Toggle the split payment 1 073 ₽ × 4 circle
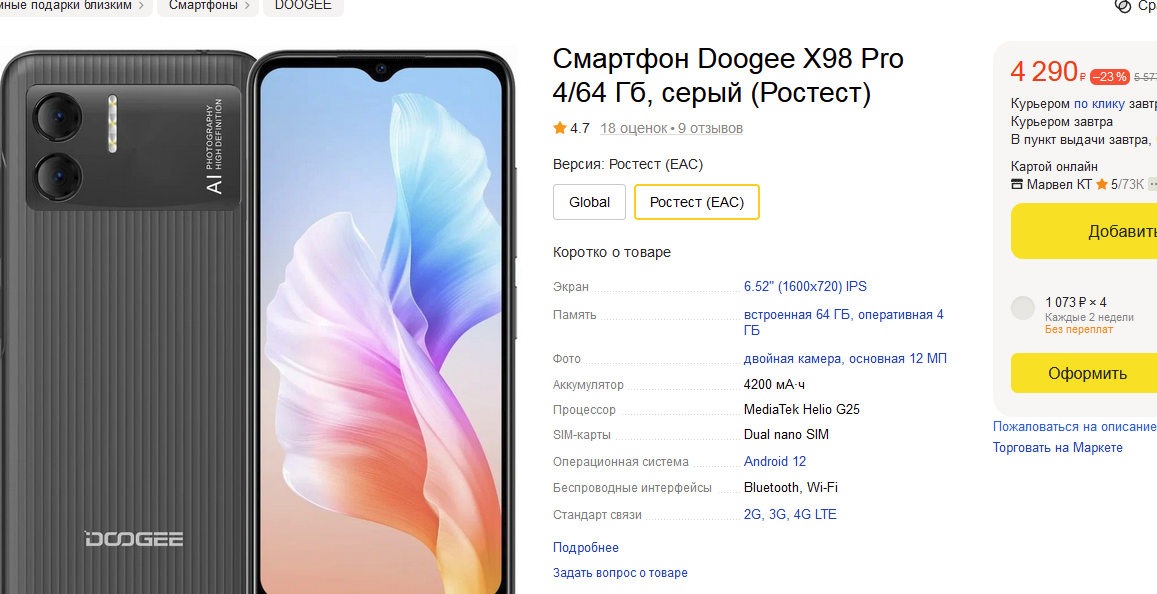 pos(1023,308)
